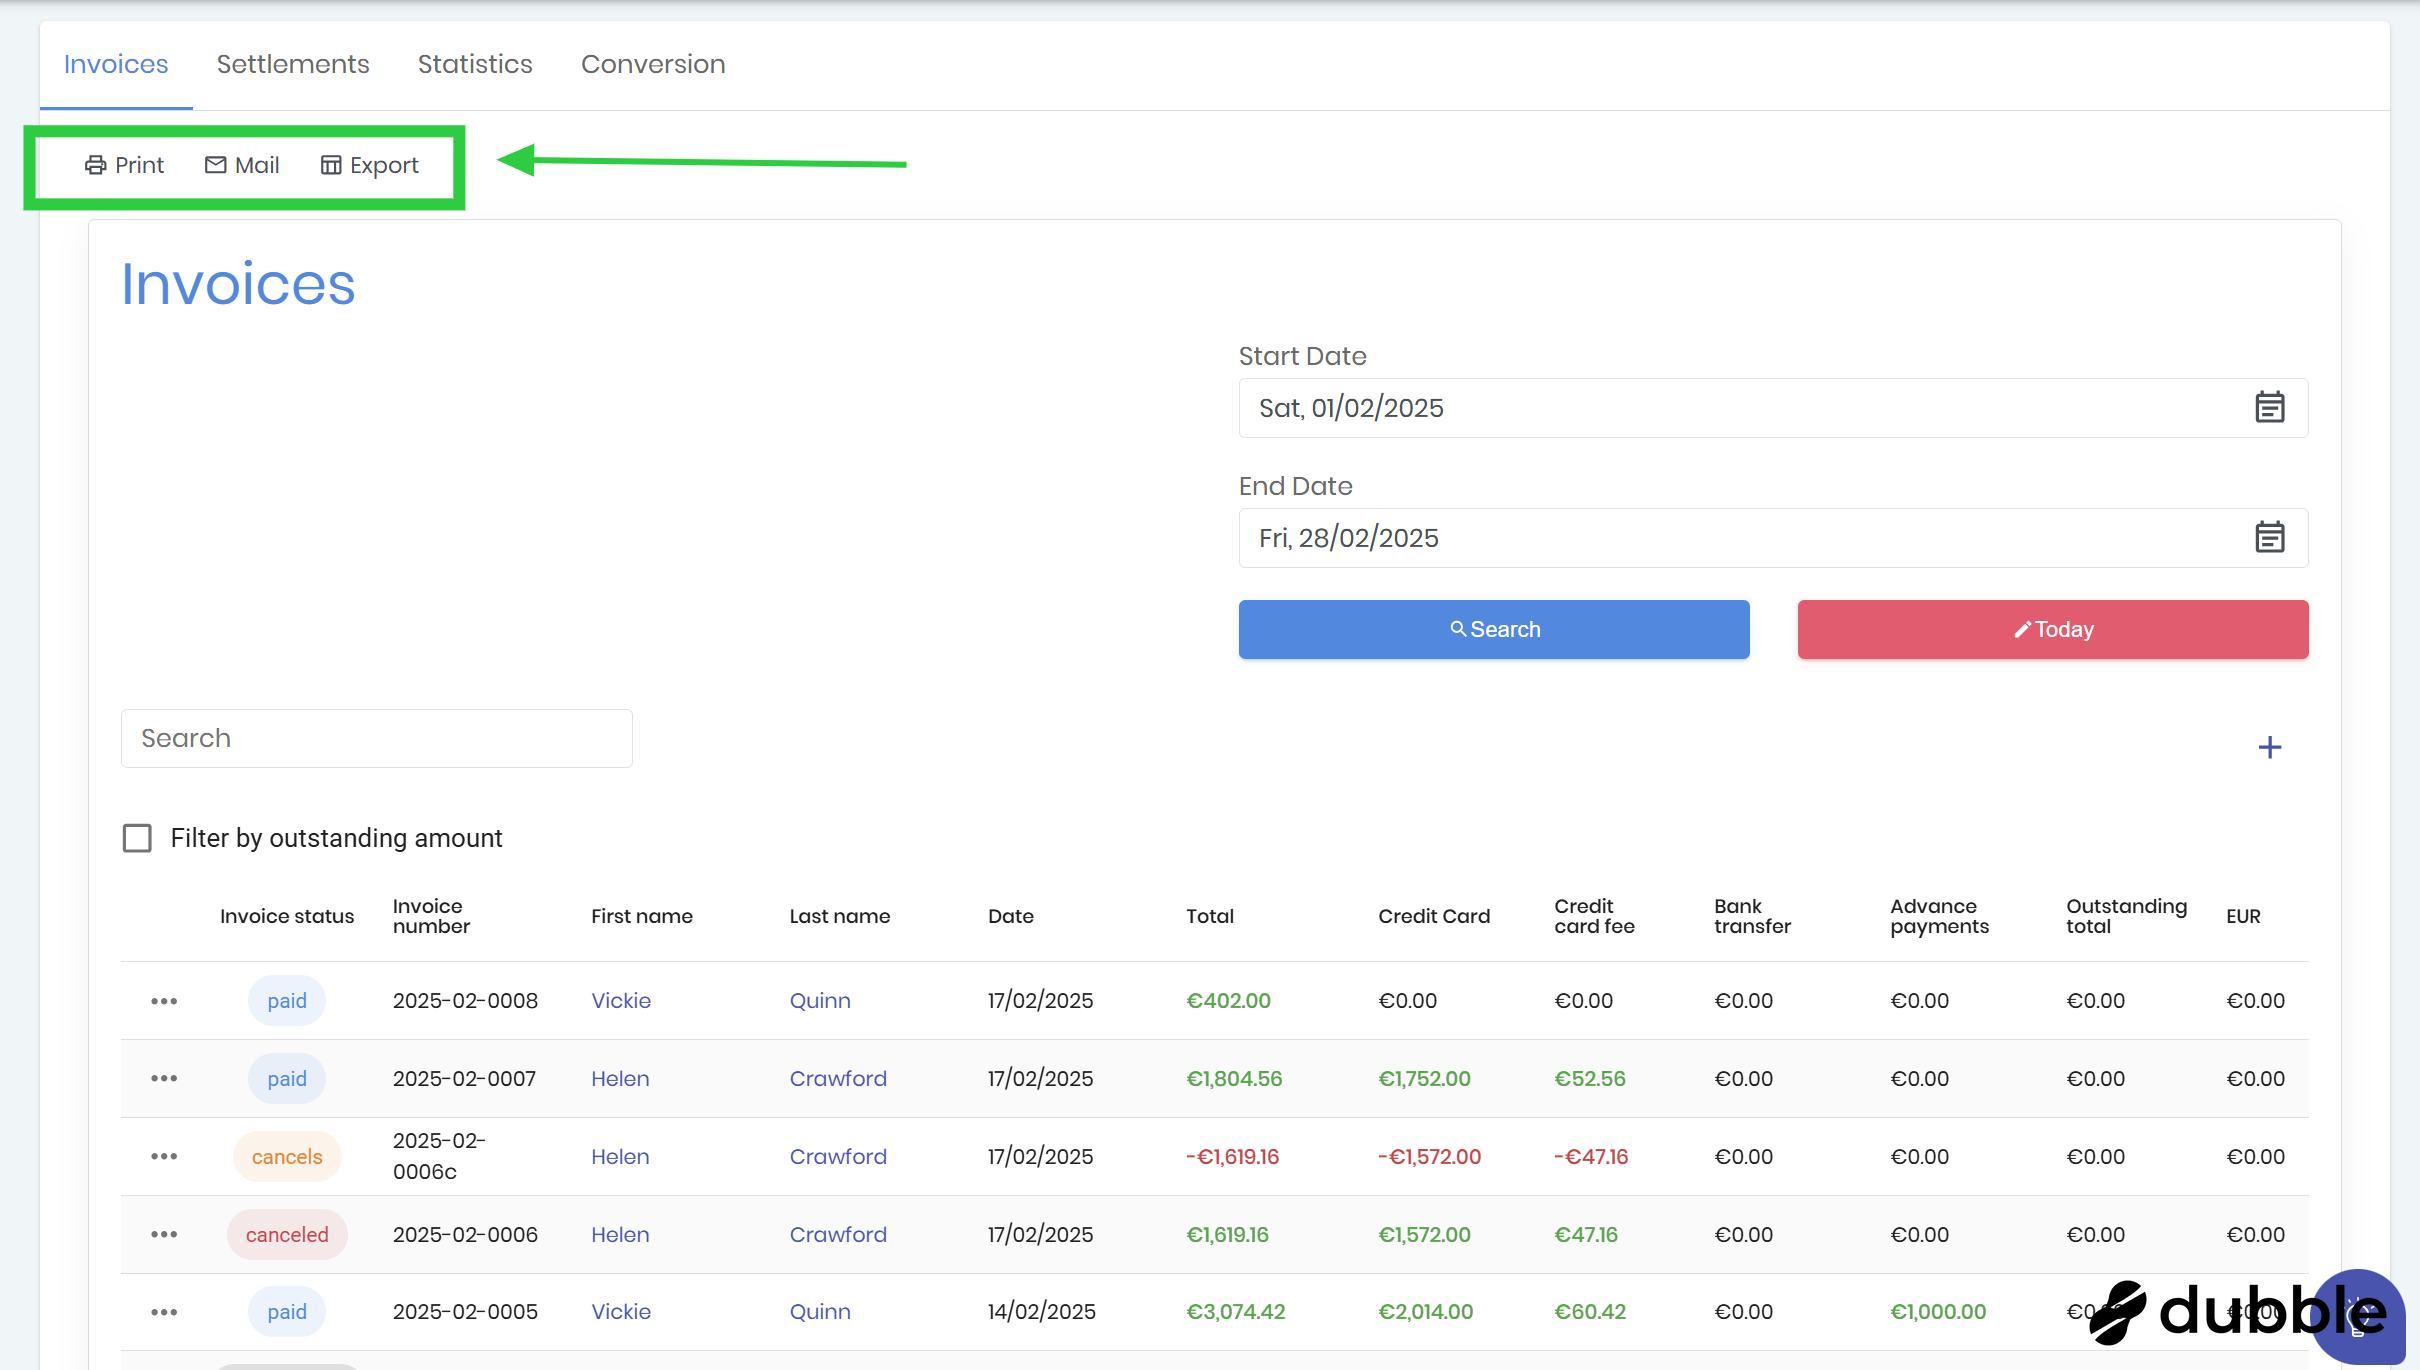Open three-dots menu for canceled invoice 2025-02-0006
This screenshot has width=2420, height=1370.
164,1235
